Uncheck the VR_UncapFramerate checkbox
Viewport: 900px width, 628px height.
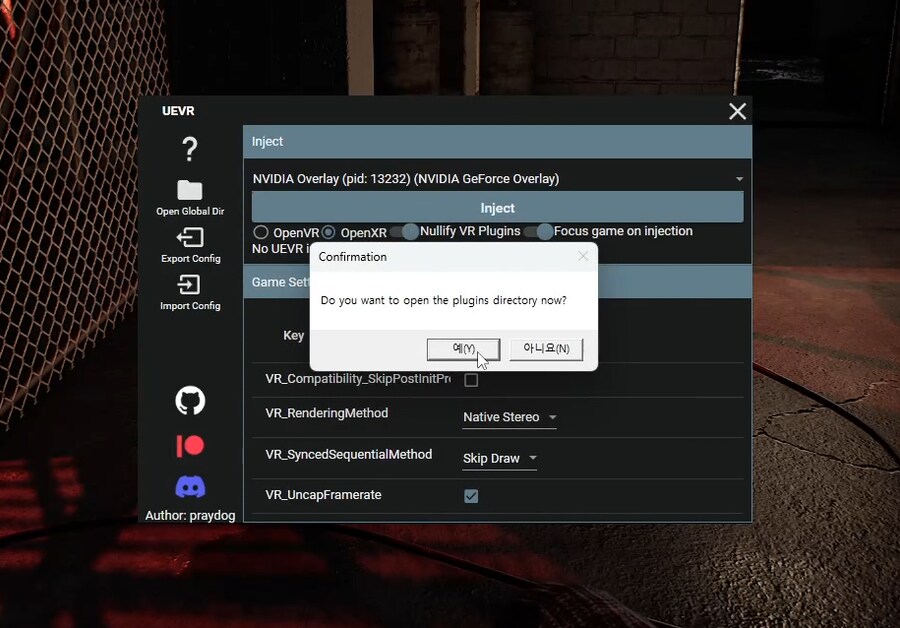coord(471,494)
